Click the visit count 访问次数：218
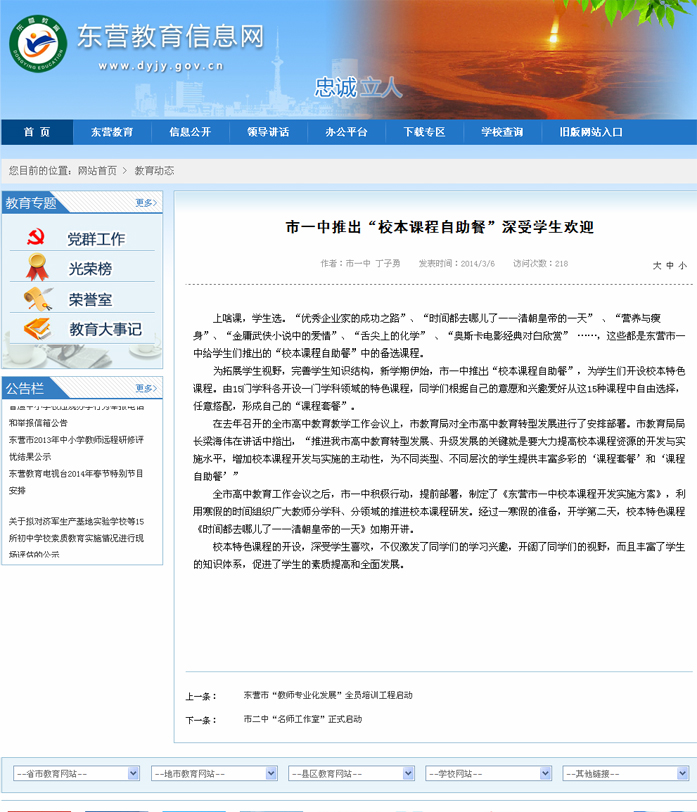This screenshot has height=812, width=697. 541,264
